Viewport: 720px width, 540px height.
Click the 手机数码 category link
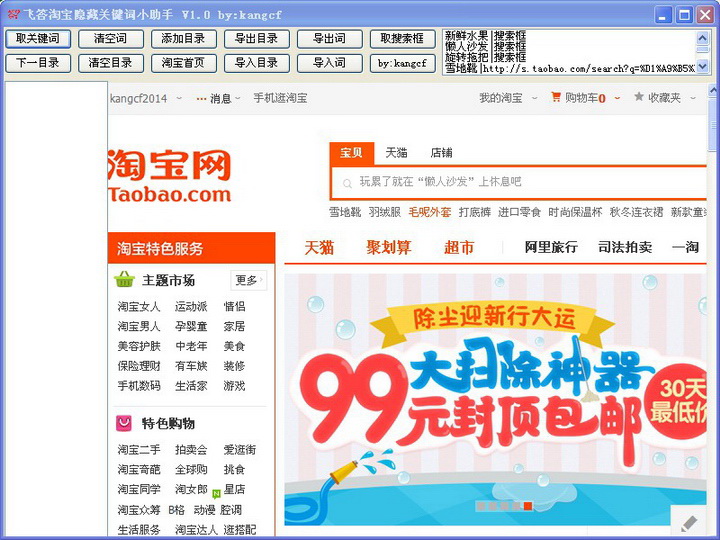tap(139, 386)
